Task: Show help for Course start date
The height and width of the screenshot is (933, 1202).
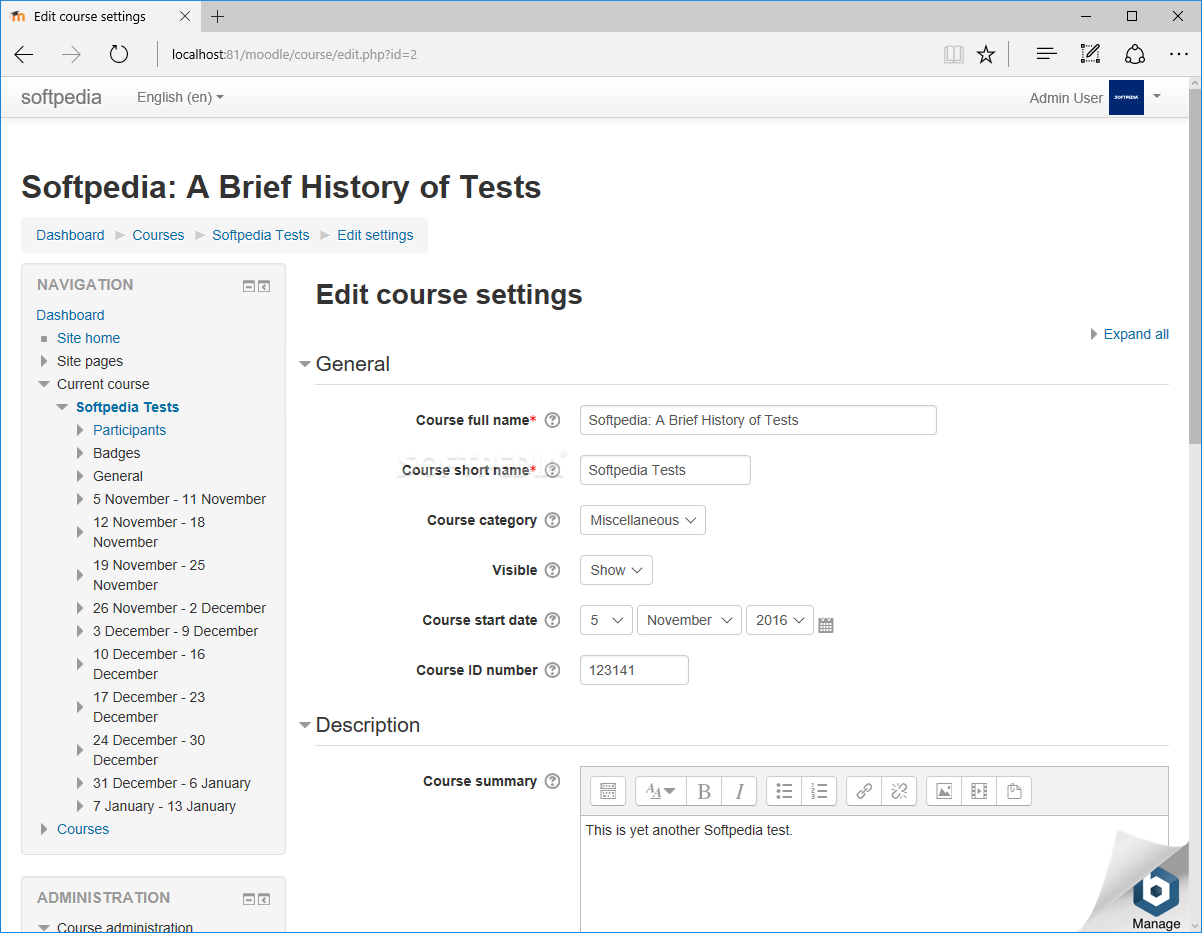Action: [552, 620]
